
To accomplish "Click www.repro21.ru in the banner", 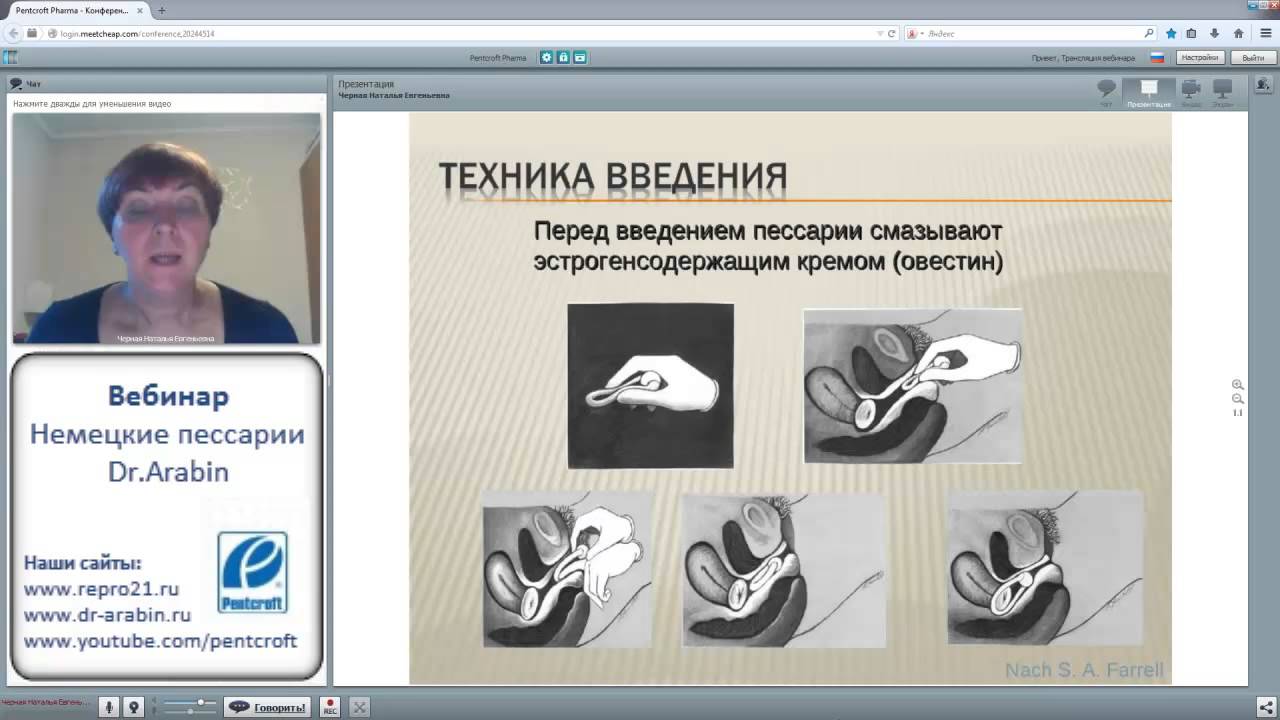I will [101, 589].
